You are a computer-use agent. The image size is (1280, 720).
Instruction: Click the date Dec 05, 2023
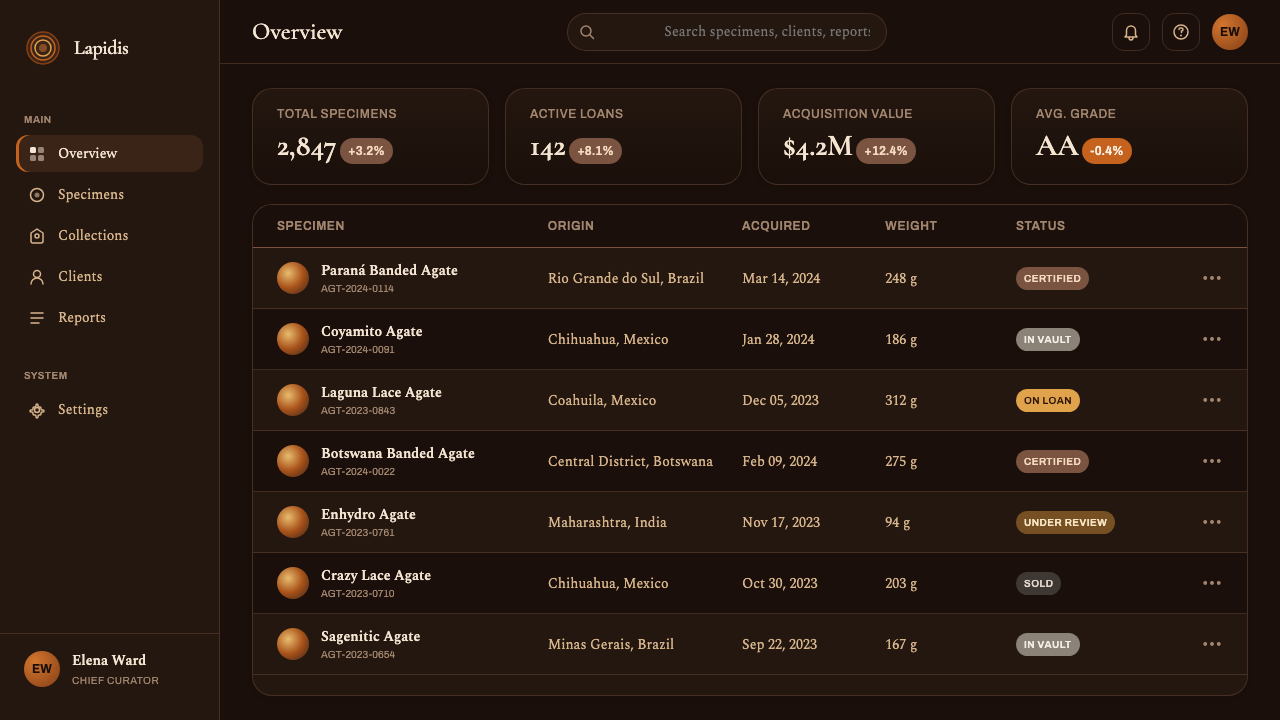(x=780, y=401)
